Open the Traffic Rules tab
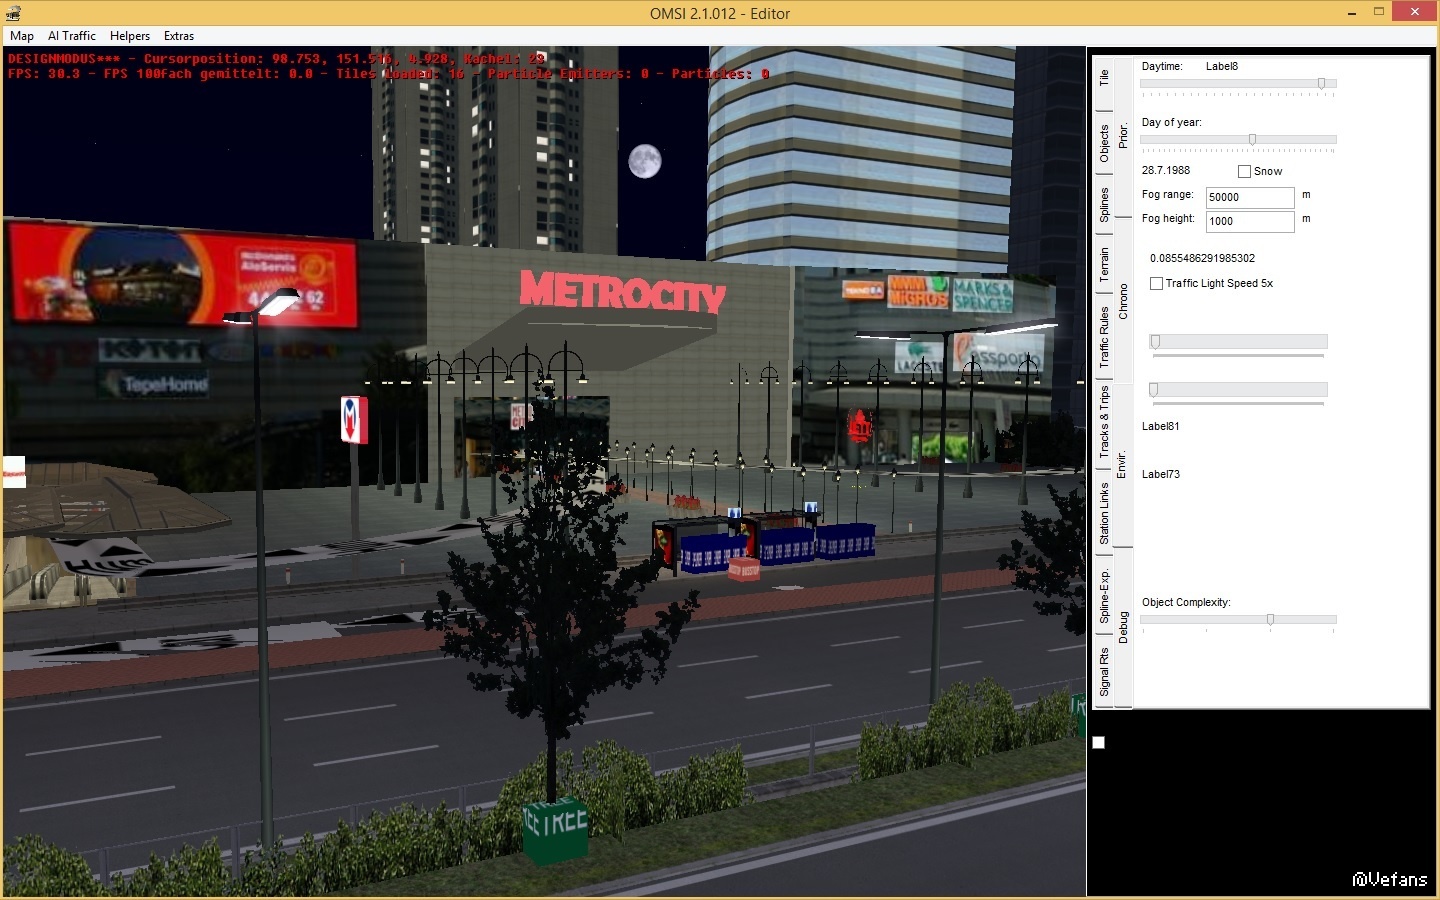The image size is (1440, 900). click(x=1104, y=337)
